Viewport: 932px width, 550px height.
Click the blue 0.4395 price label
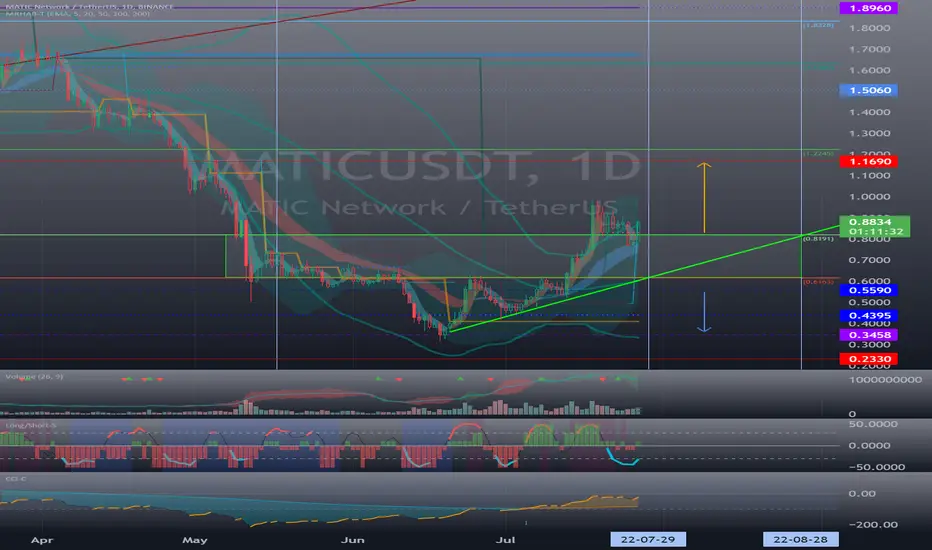(x=868, y=316)
